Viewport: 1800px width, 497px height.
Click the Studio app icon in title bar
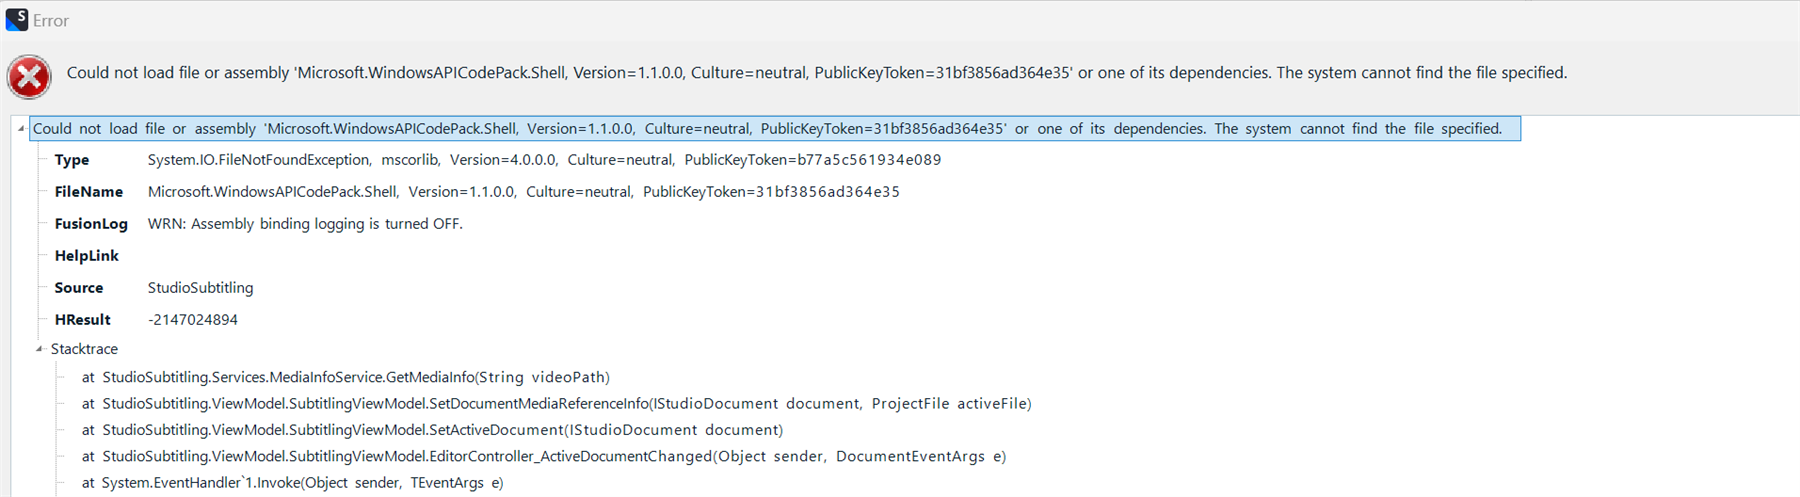(16, 20)
